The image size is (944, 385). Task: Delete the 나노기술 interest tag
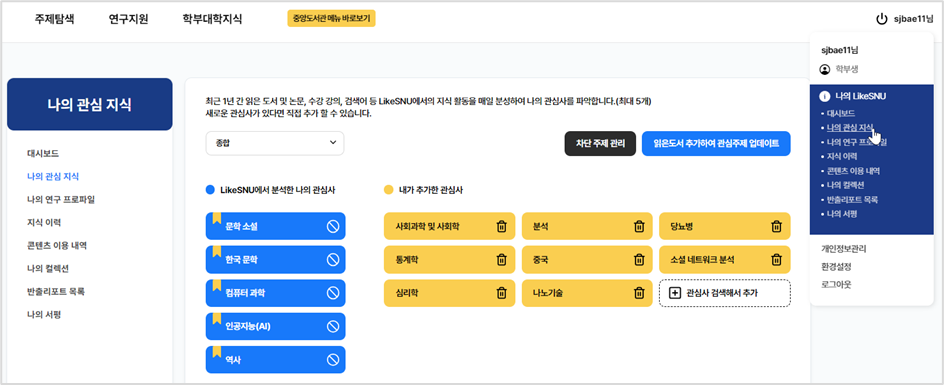[639, 293]
